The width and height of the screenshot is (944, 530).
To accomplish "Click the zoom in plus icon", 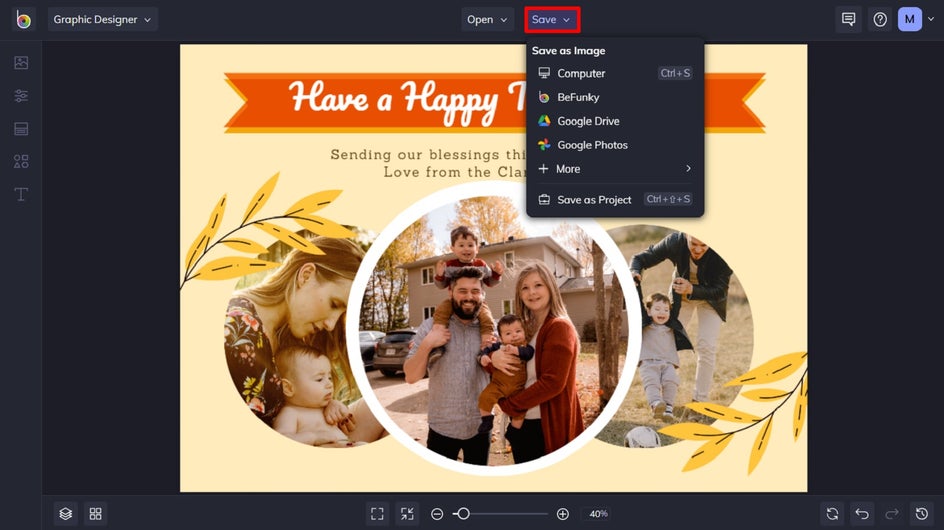I will [x=563, y=514].
